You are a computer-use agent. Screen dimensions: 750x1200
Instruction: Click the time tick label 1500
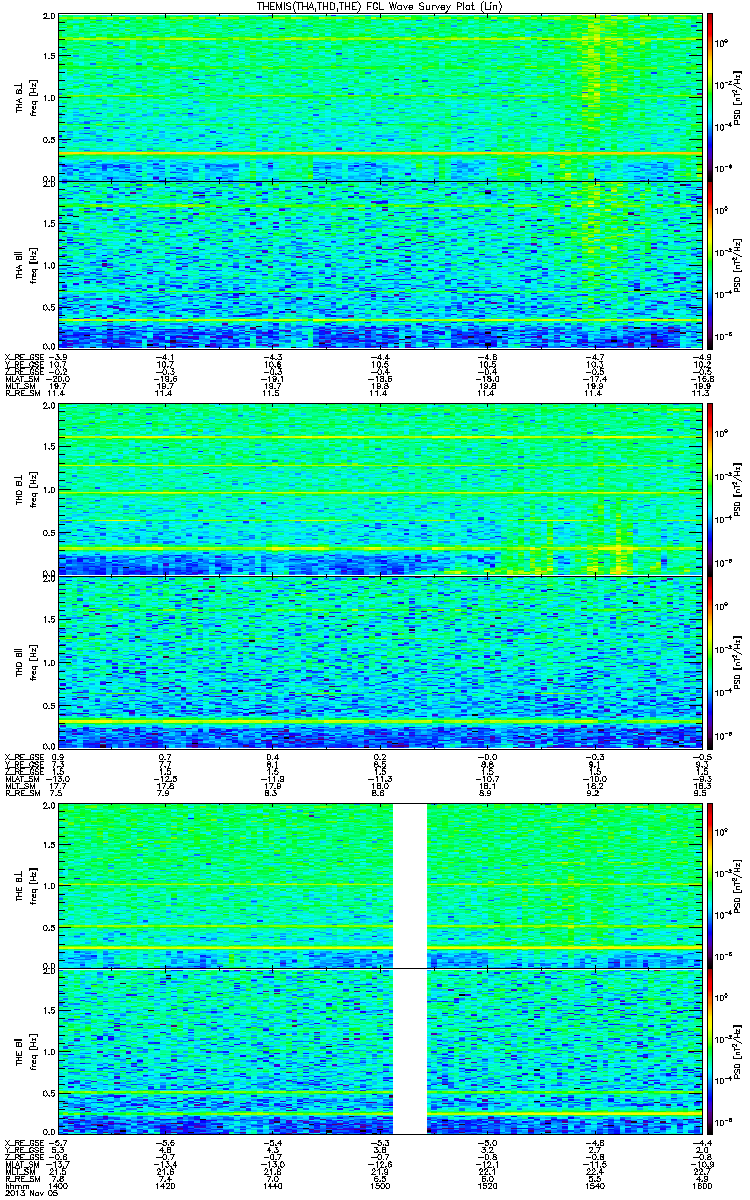[380, 1185]
